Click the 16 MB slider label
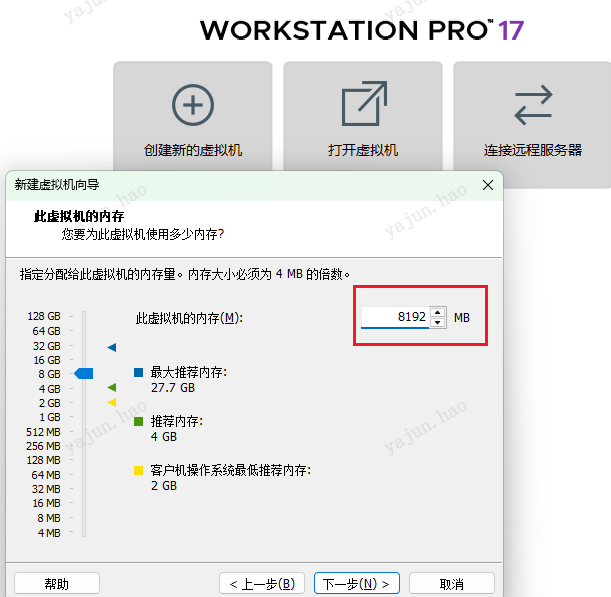 46,503
